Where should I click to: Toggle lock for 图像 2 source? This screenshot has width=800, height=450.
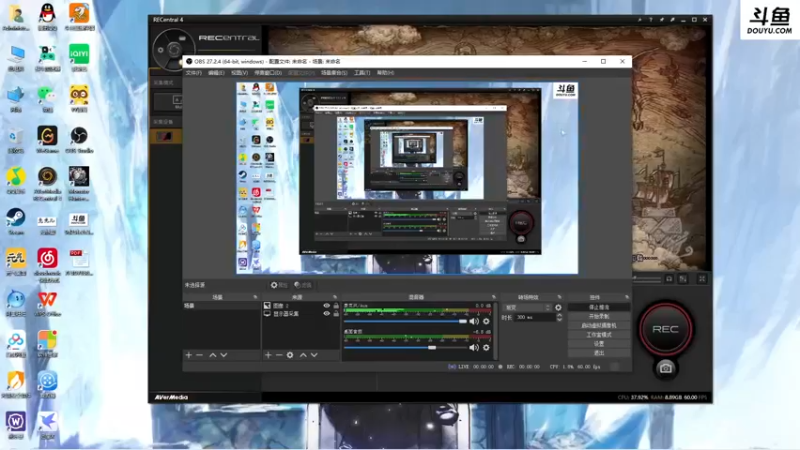[336, 306]
